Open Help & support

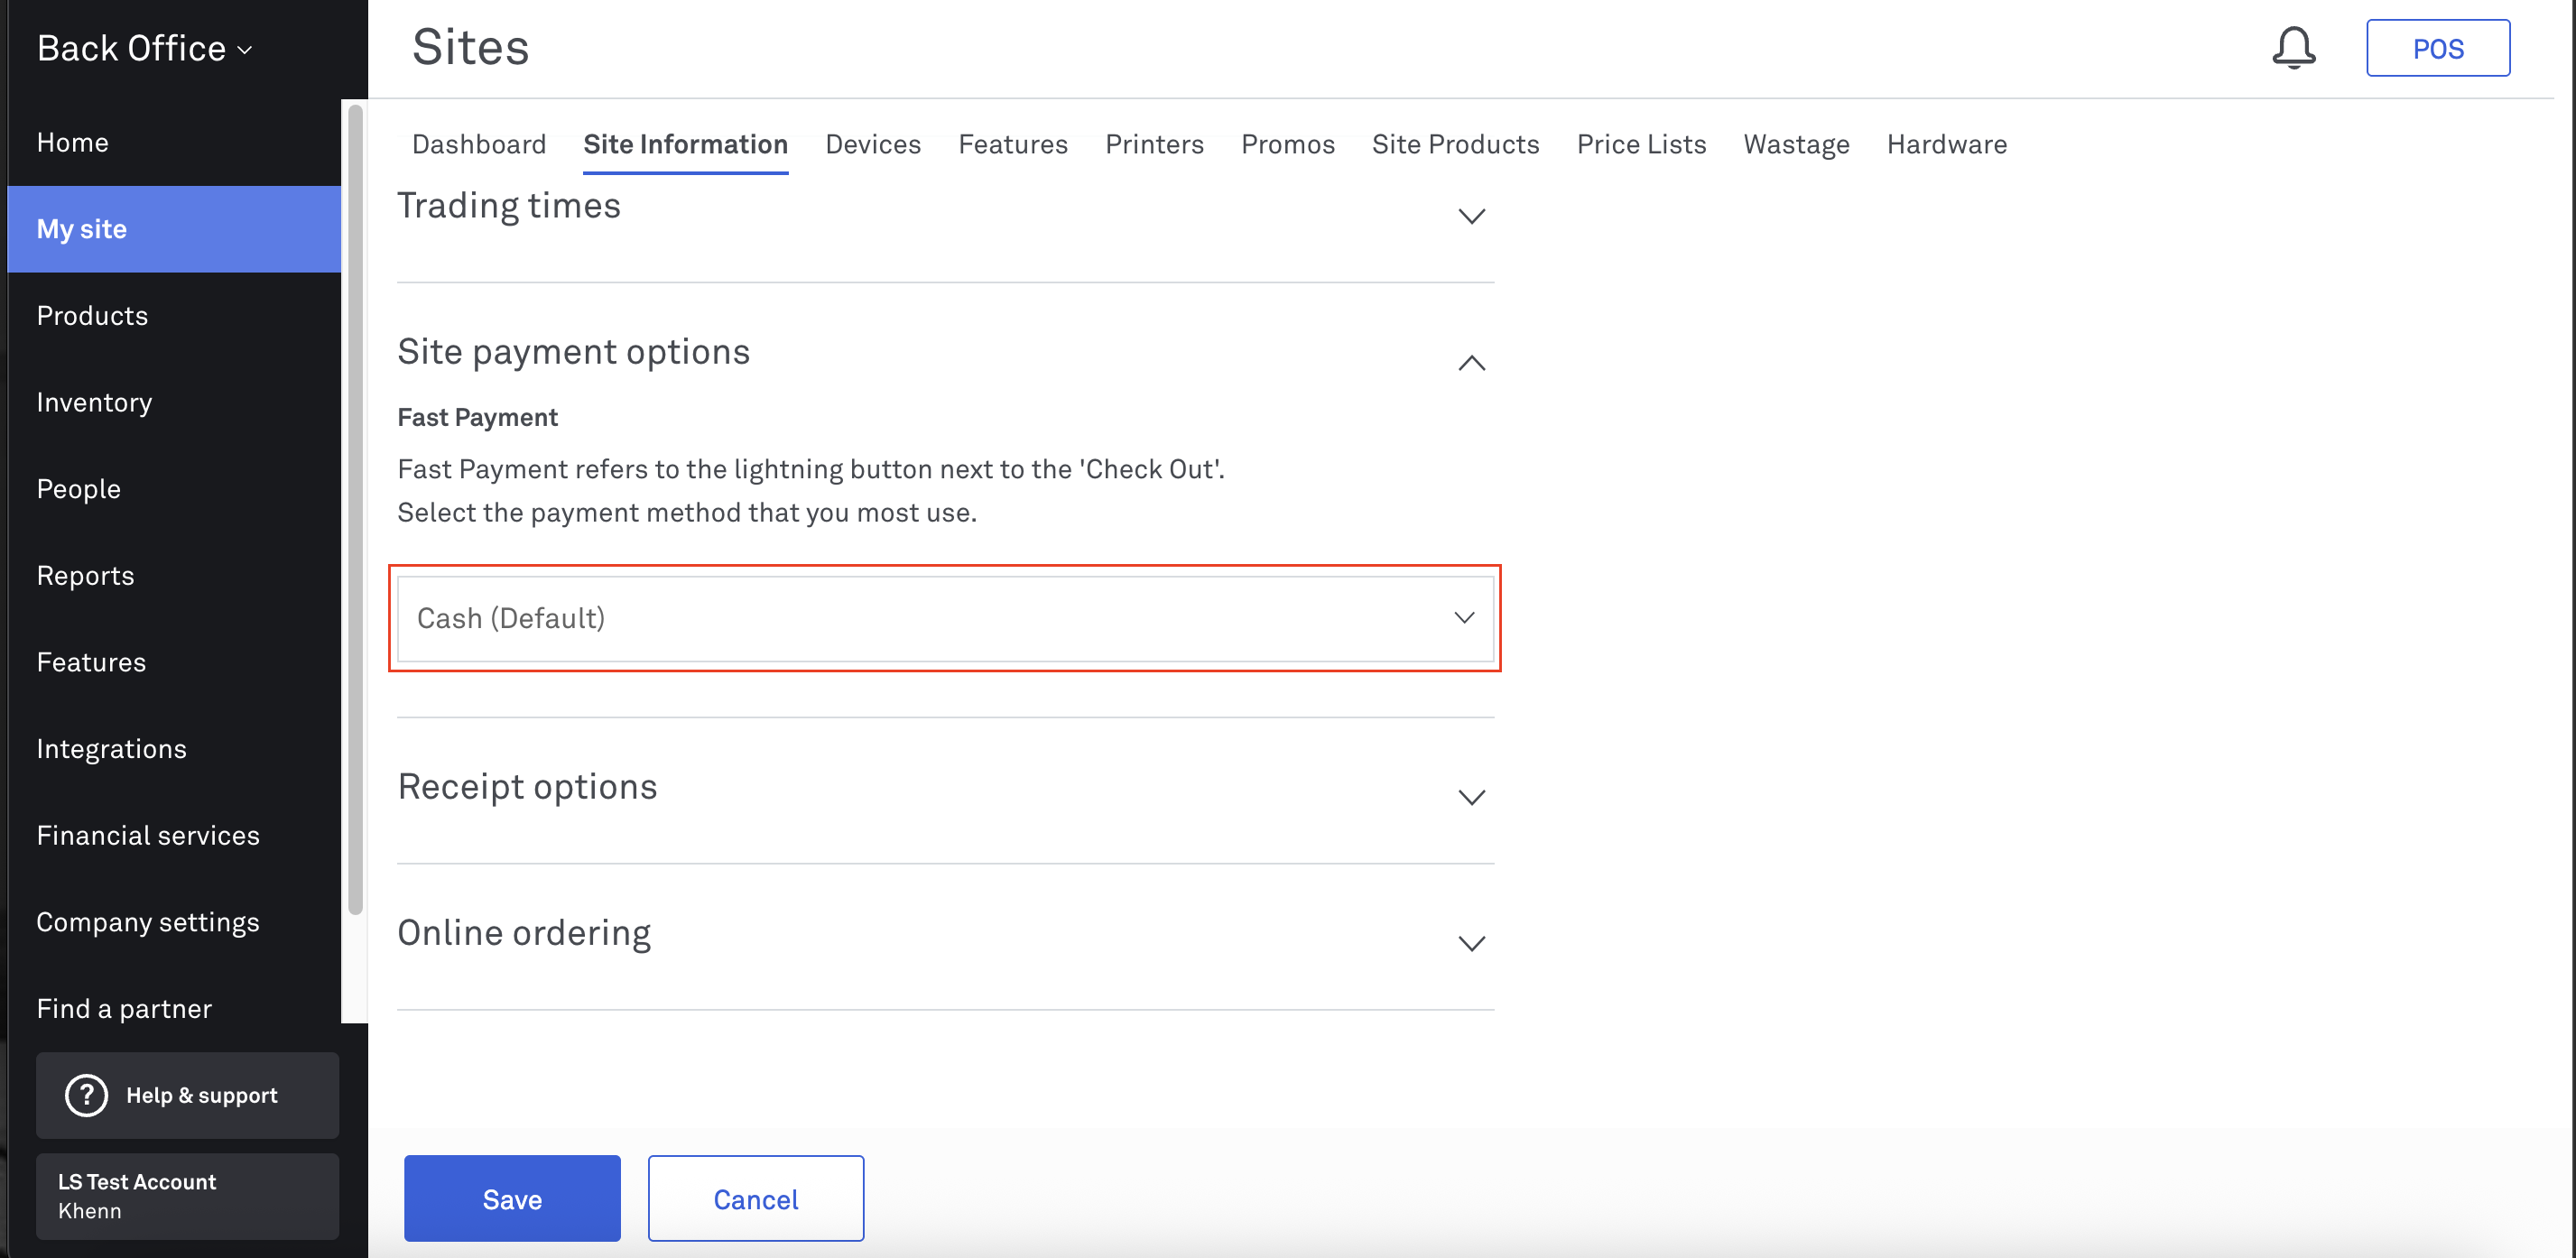(187, 1095)
